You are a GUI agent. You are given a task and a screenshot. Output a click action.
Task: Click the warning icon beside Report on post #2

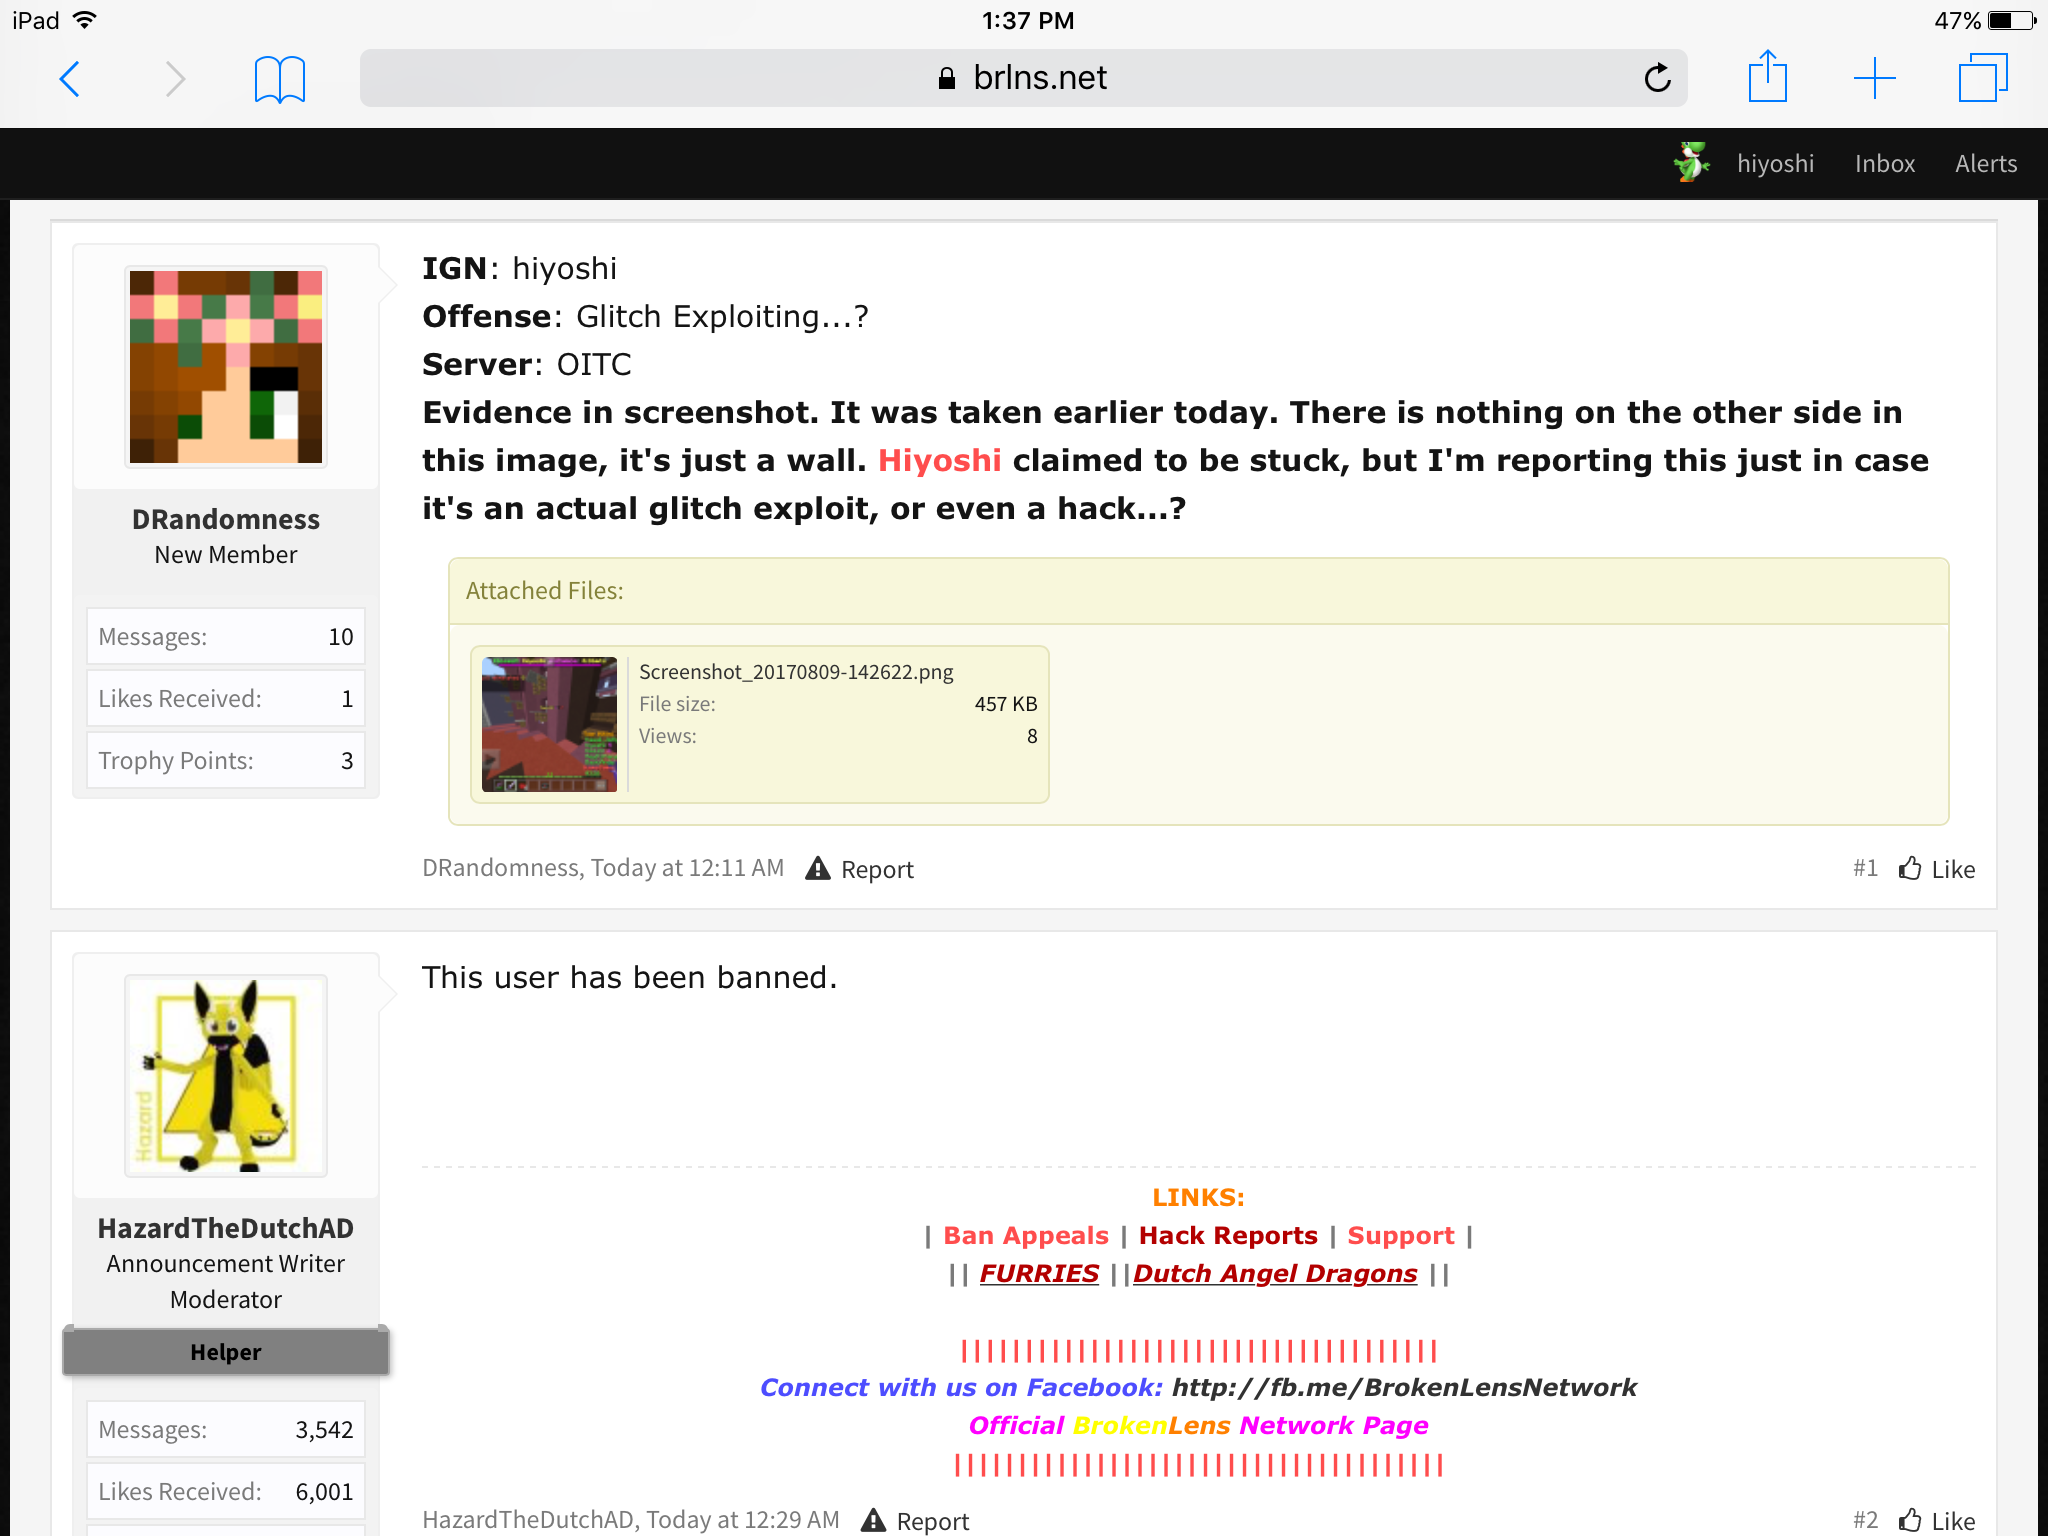(874, 1520)
